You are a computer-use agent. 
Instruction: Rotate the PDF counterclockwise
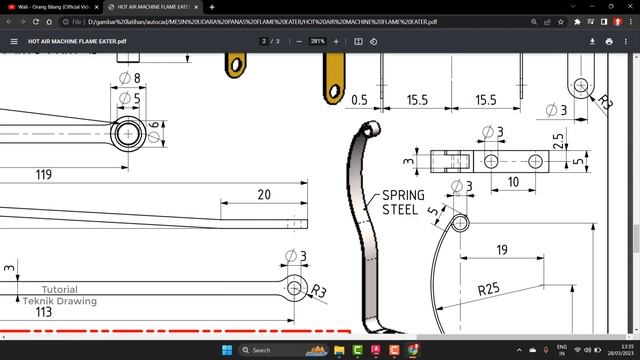tap(373, 41)
